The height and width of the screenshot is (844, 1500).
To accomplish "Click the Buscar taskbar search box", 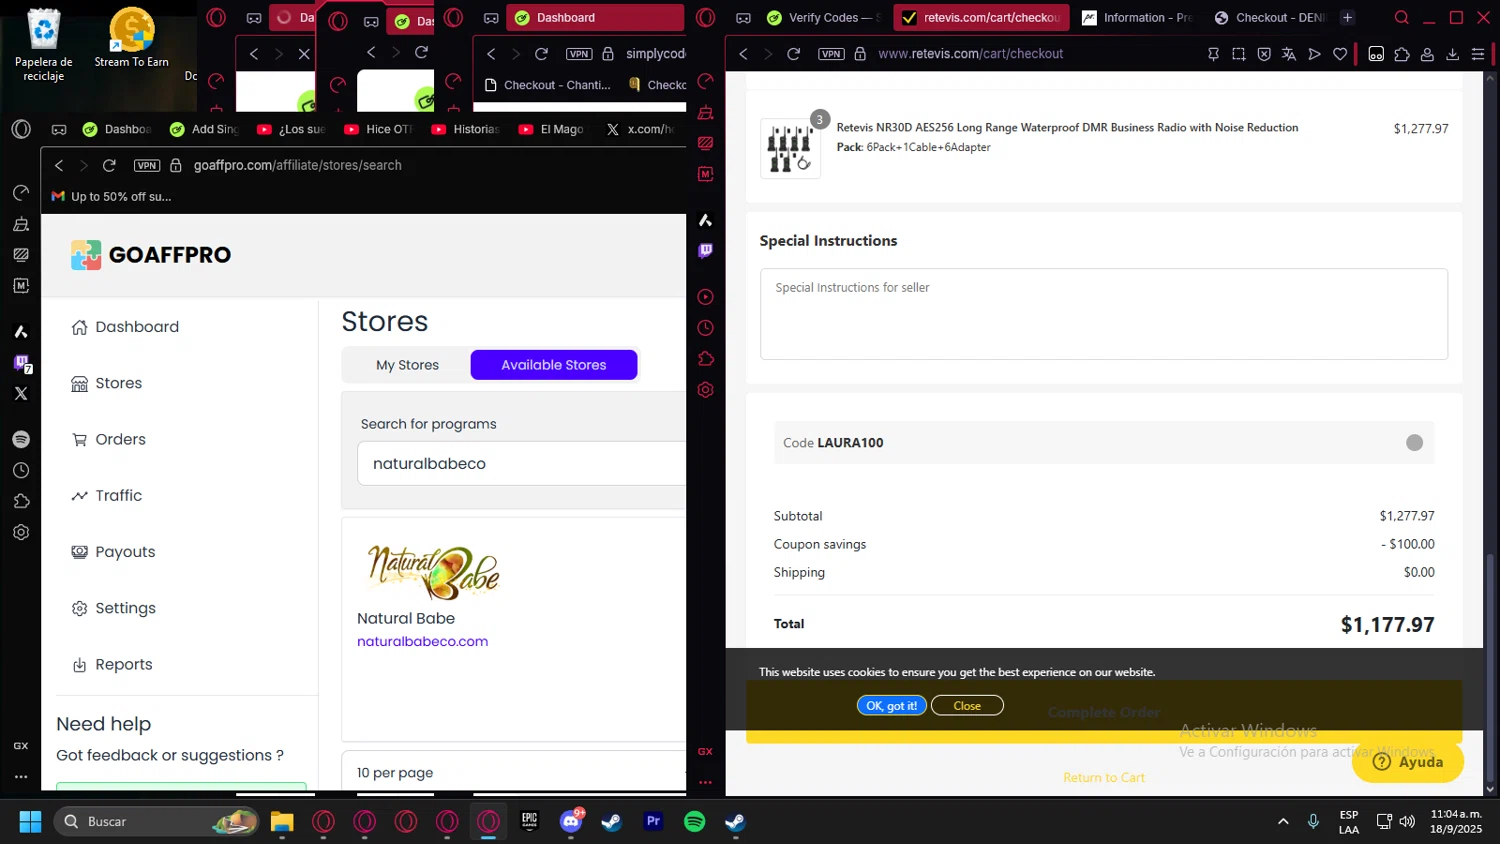I will pos(157,821).
